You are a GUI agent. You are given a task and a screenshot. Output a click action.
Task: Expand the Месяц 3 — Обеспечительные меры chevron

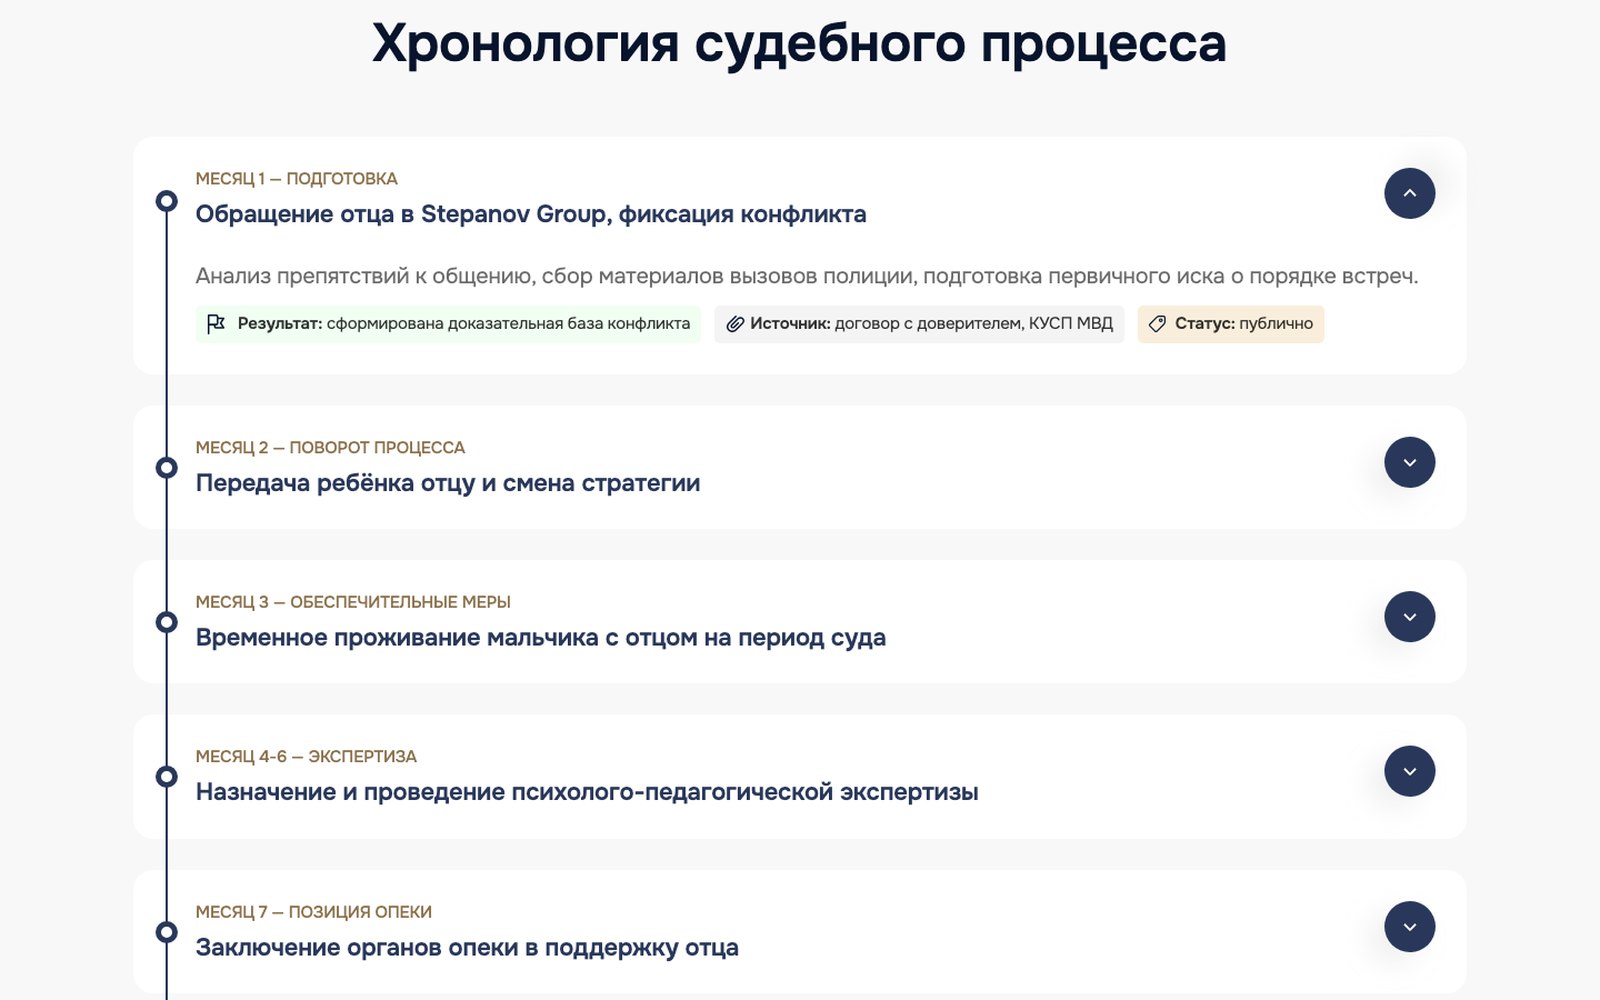pos(1409,617)
